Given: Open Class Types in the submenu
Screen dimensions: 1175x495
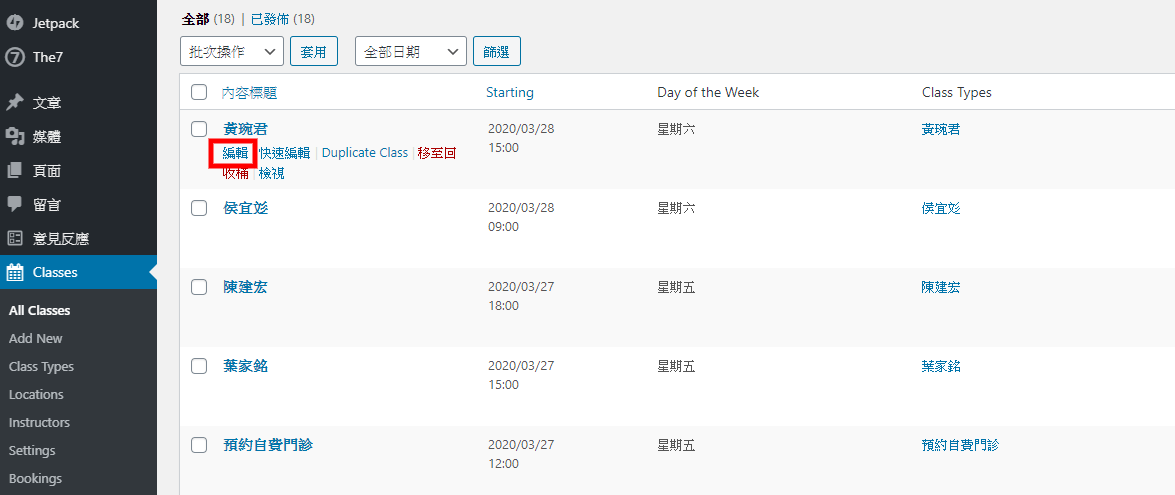Looking at the screenshot, I should click(x=41, y=366).
